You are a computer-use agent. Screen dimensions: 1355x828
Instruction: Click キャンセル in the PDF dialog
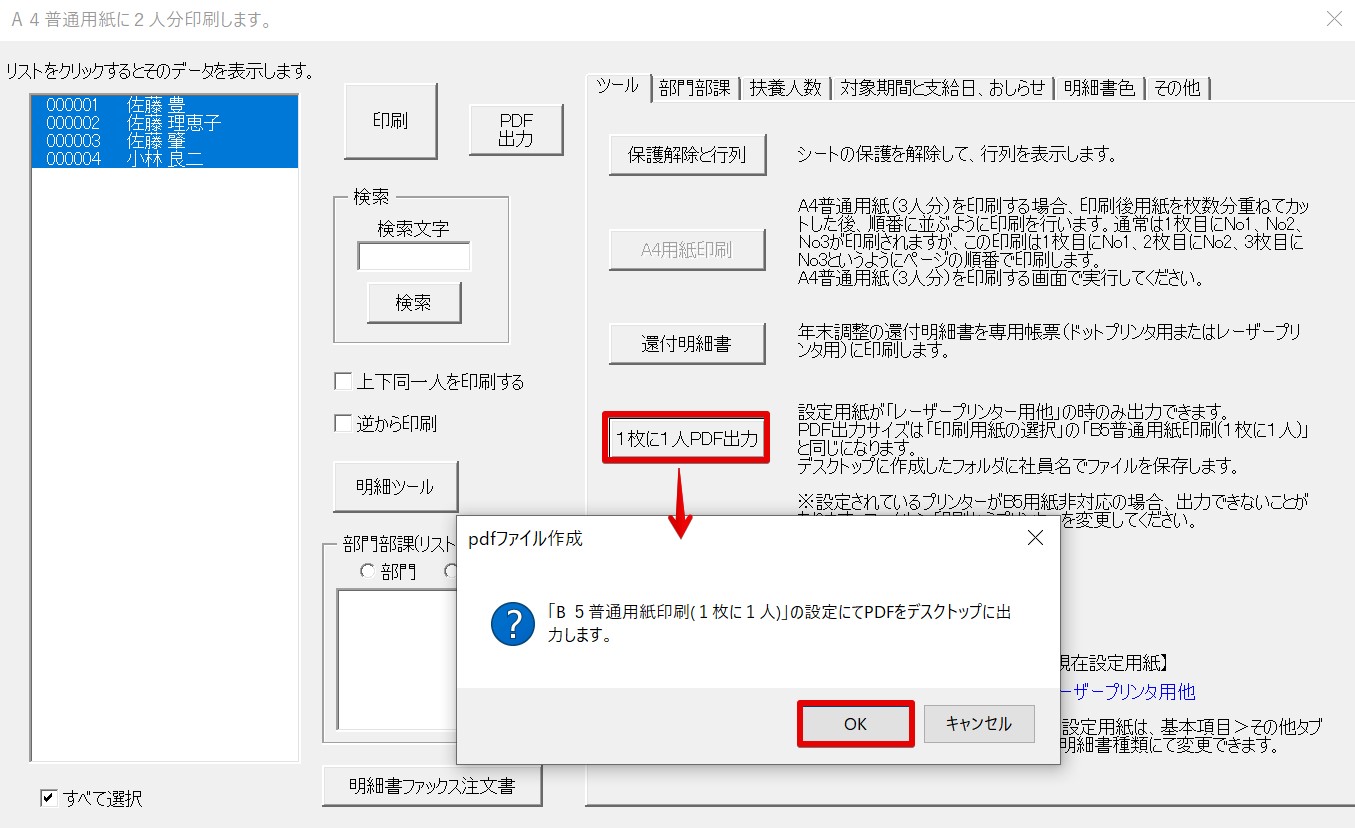click(x=978, y=724)
